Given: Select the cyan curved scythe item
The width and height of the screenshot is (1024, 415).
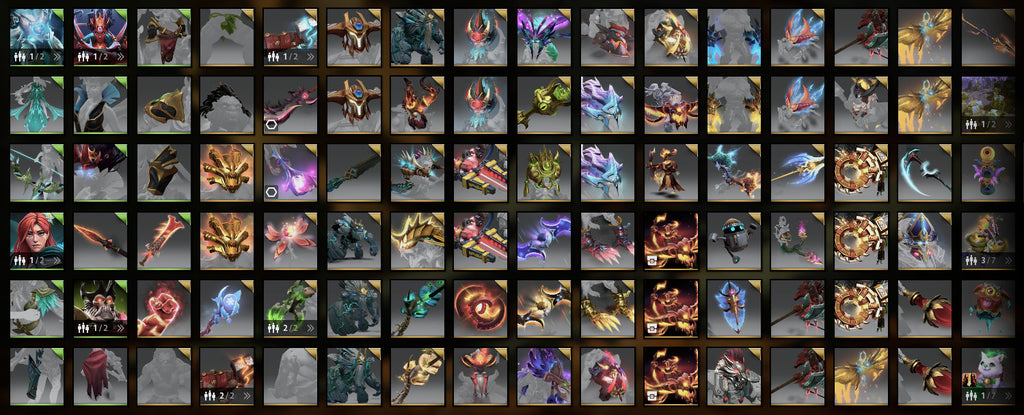Looking at the screenshot, I should coord(924,173).
